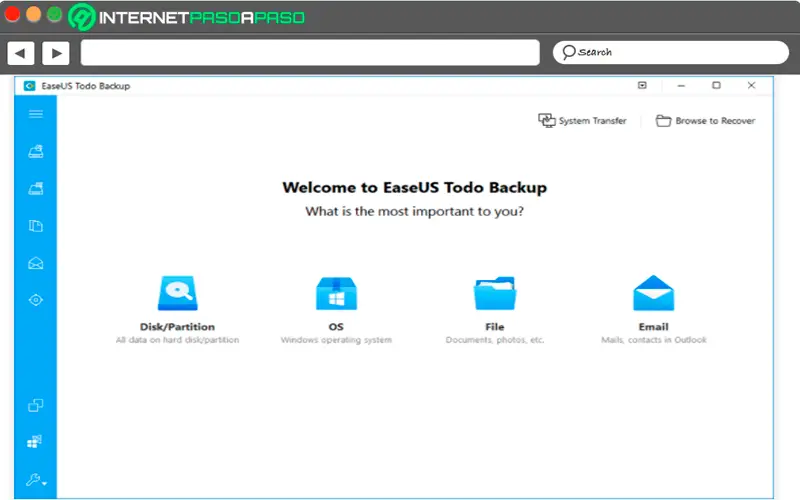Click the OS label text
800x500 pixels.
(336, 327)
